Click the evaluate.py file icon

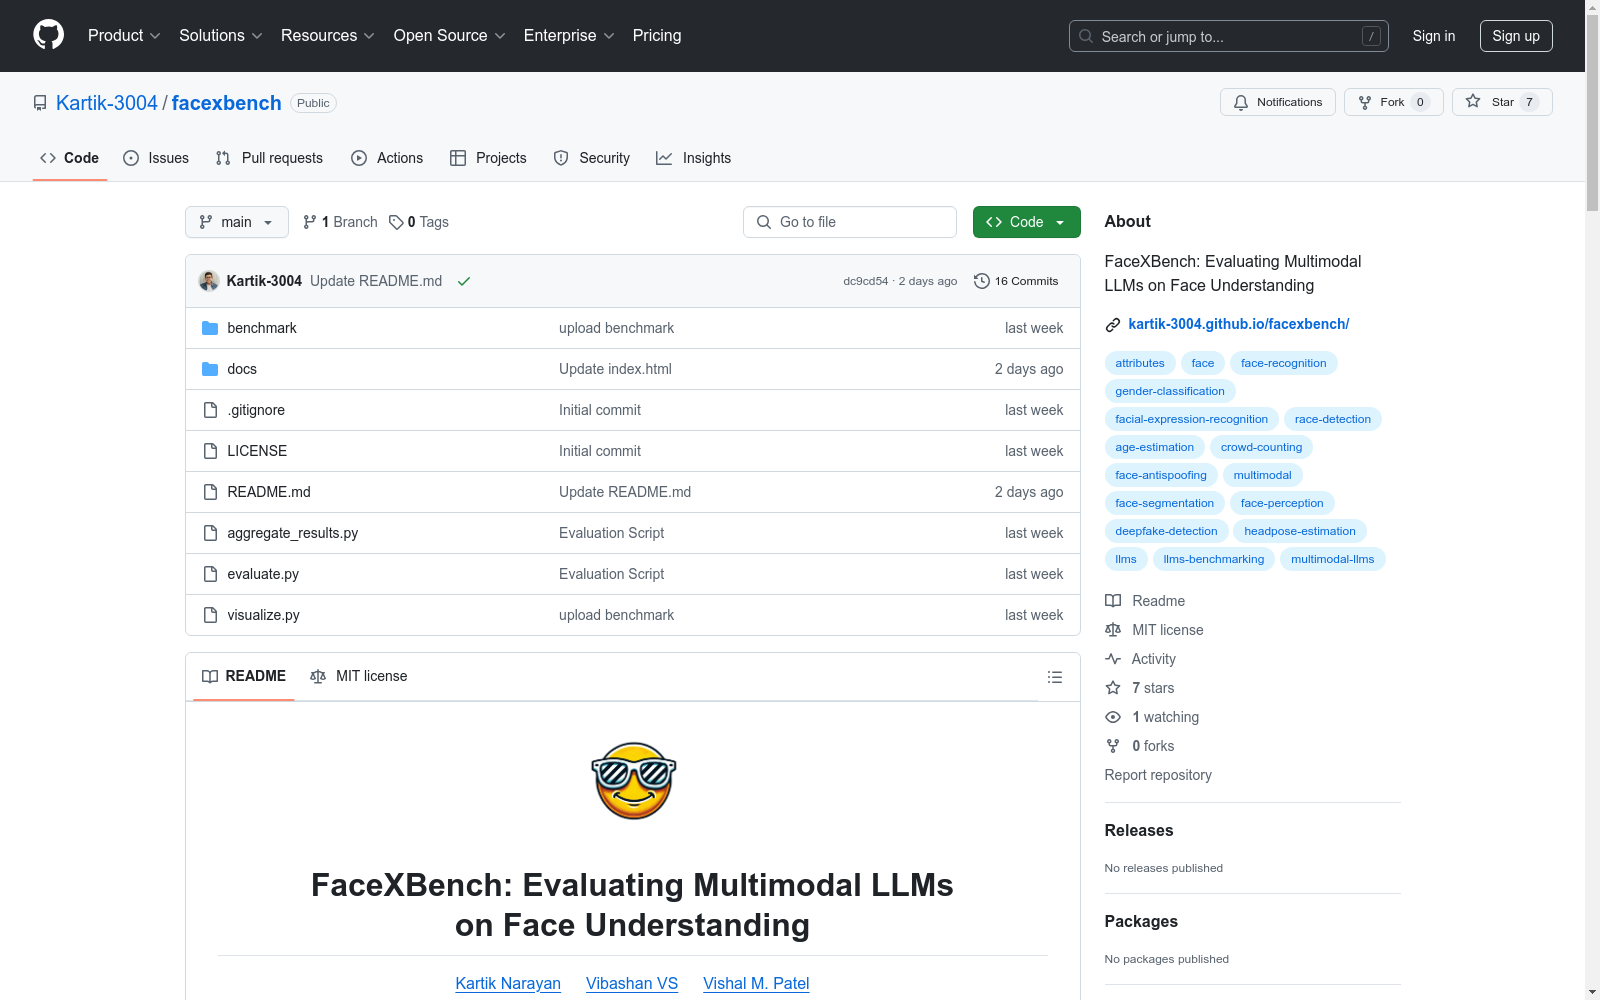click(210, 574)
